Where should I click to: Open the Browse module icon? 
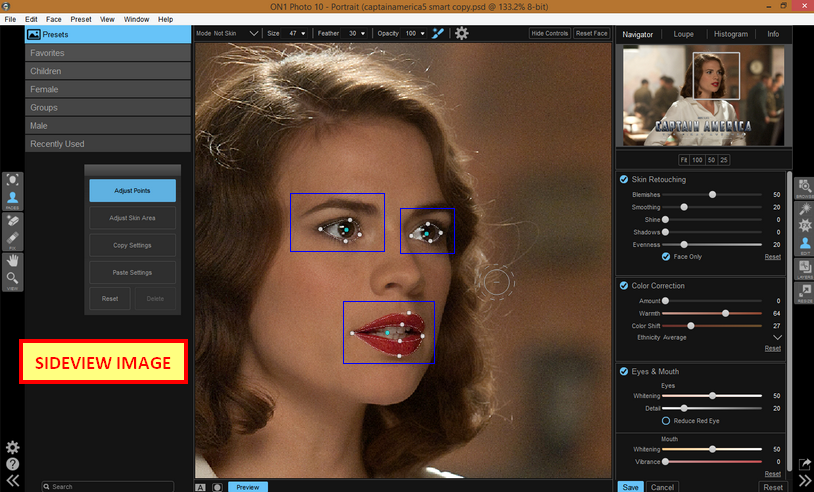tap(805, 189)
